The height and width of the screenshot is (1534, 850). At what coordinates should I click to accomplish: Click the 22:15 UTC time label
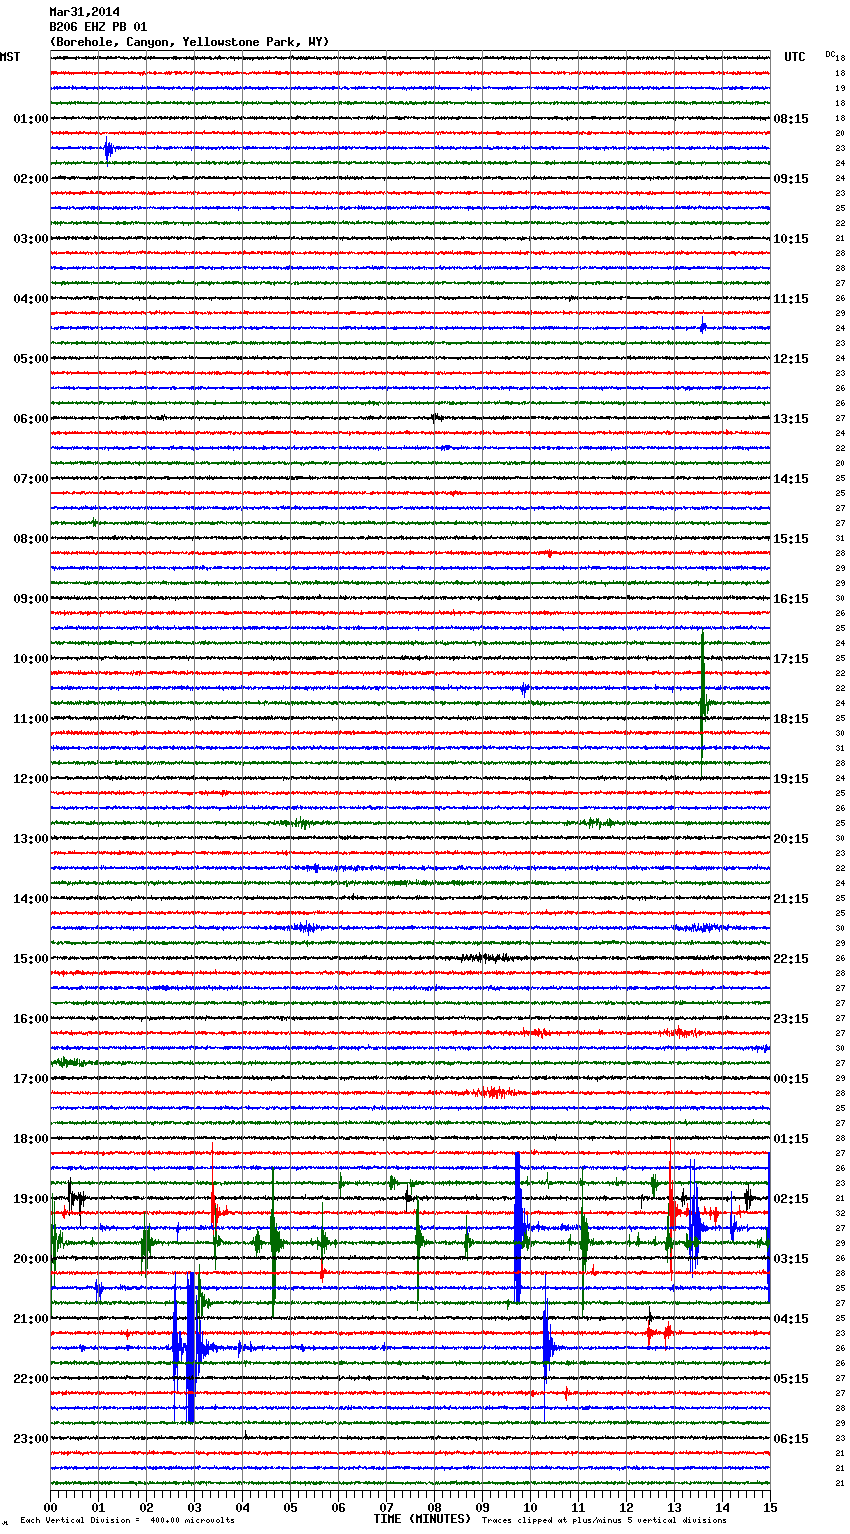pos(791,959)
